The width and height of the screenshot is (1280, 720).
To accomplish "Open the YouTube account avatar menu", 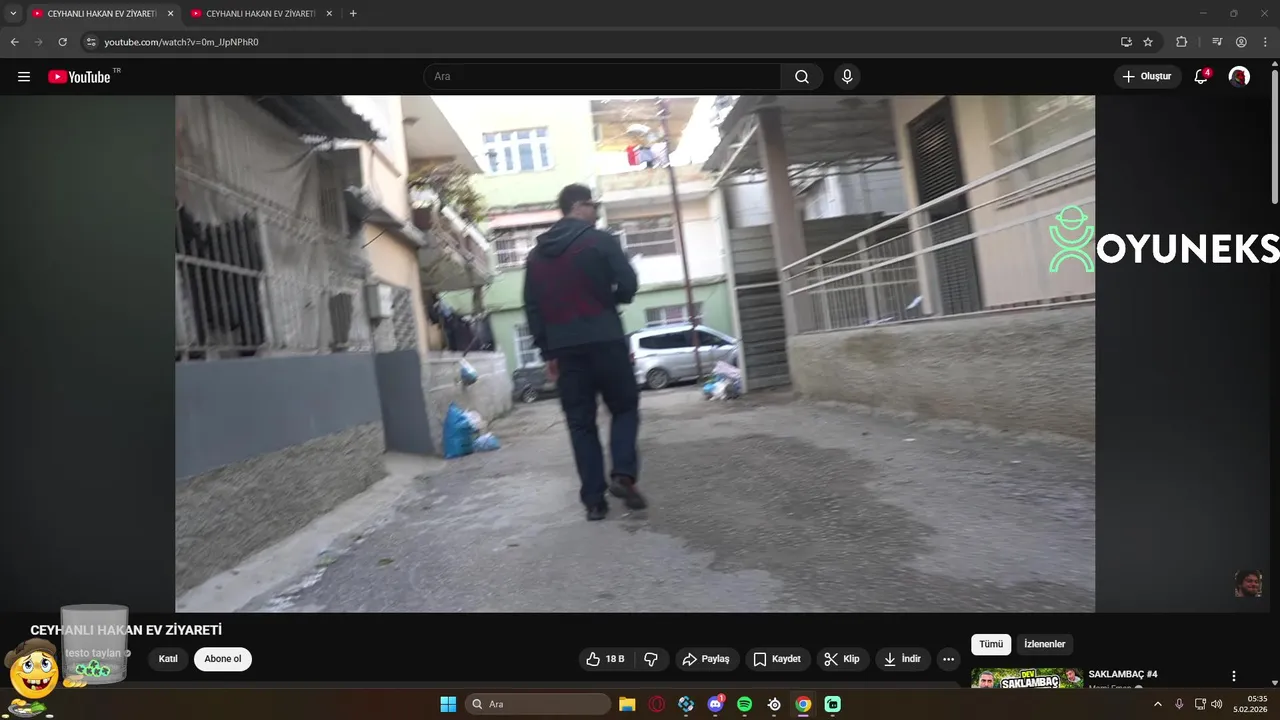I will (1239, 77).
